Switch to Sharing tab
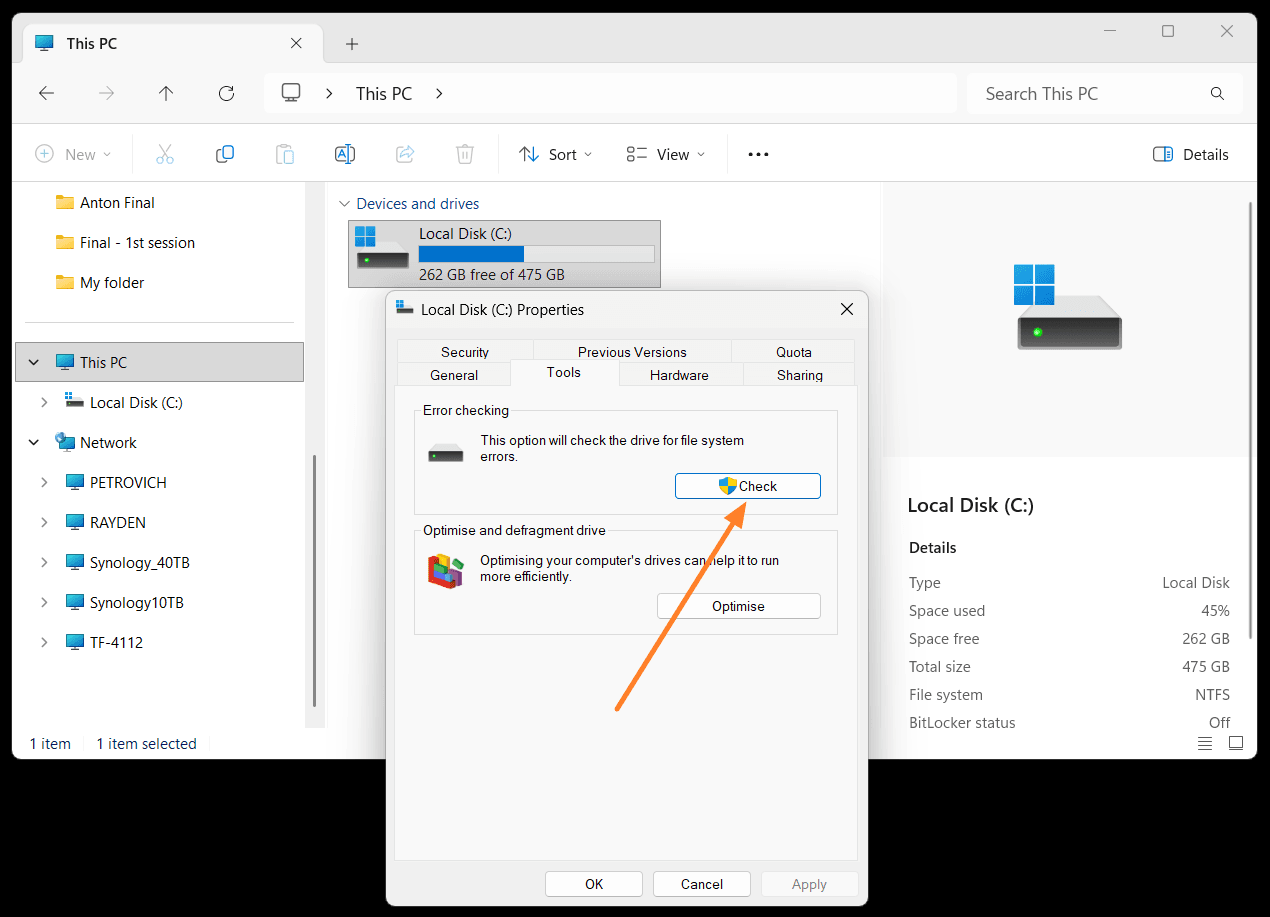Screen dimensions: 1270x917 point(800,375)
